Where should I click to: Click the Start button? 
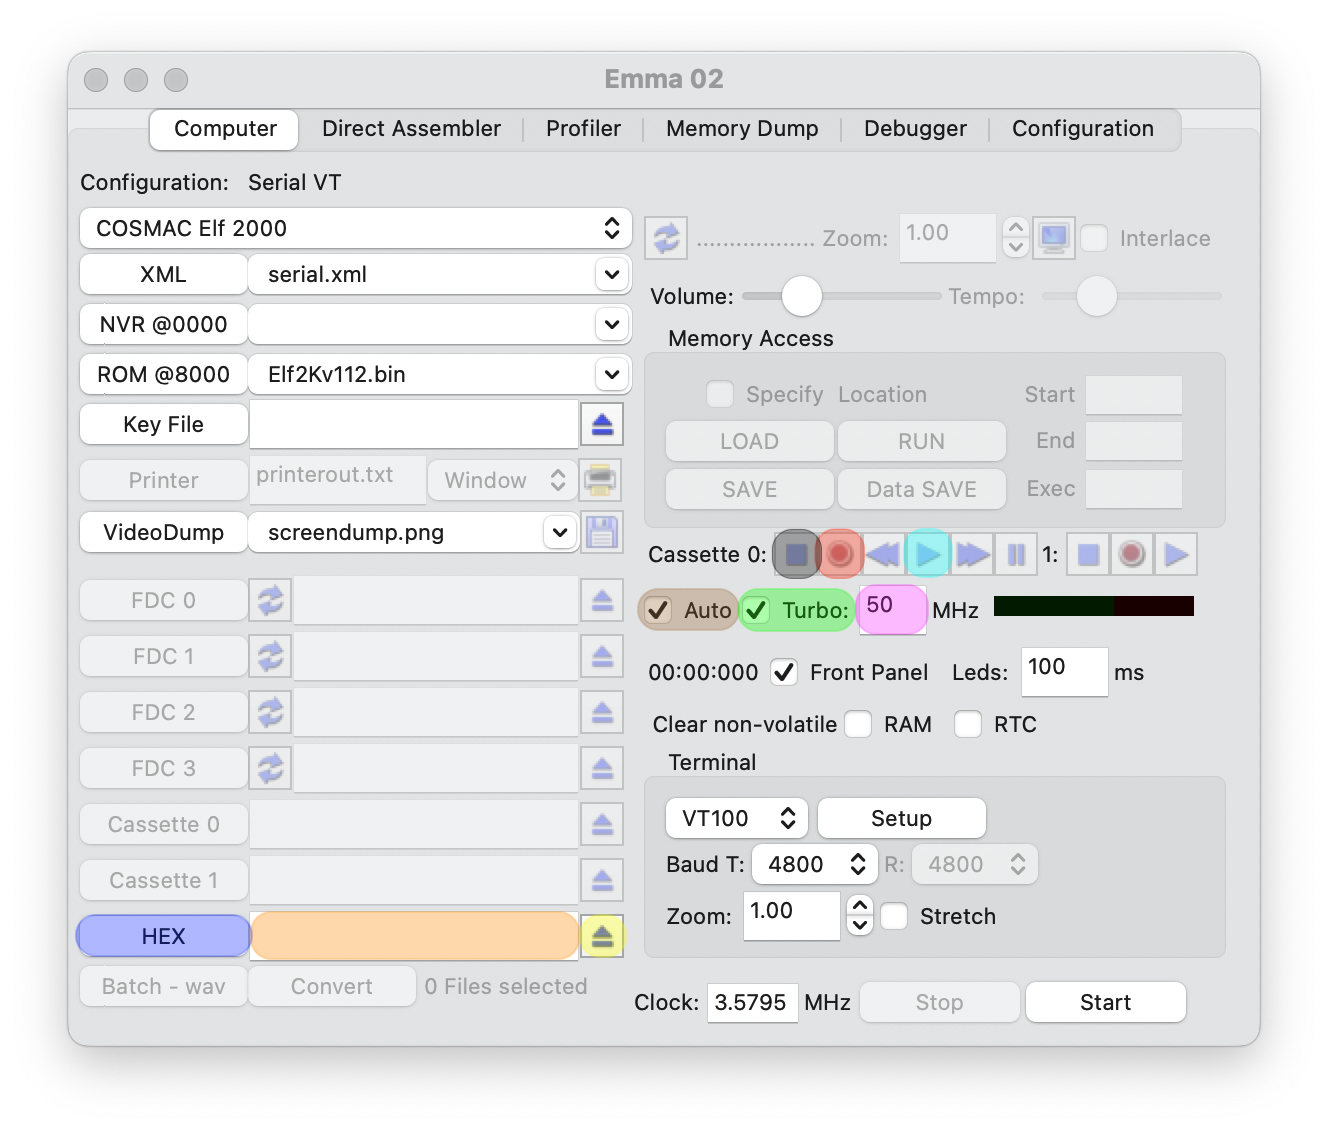click(1105, 1002)
